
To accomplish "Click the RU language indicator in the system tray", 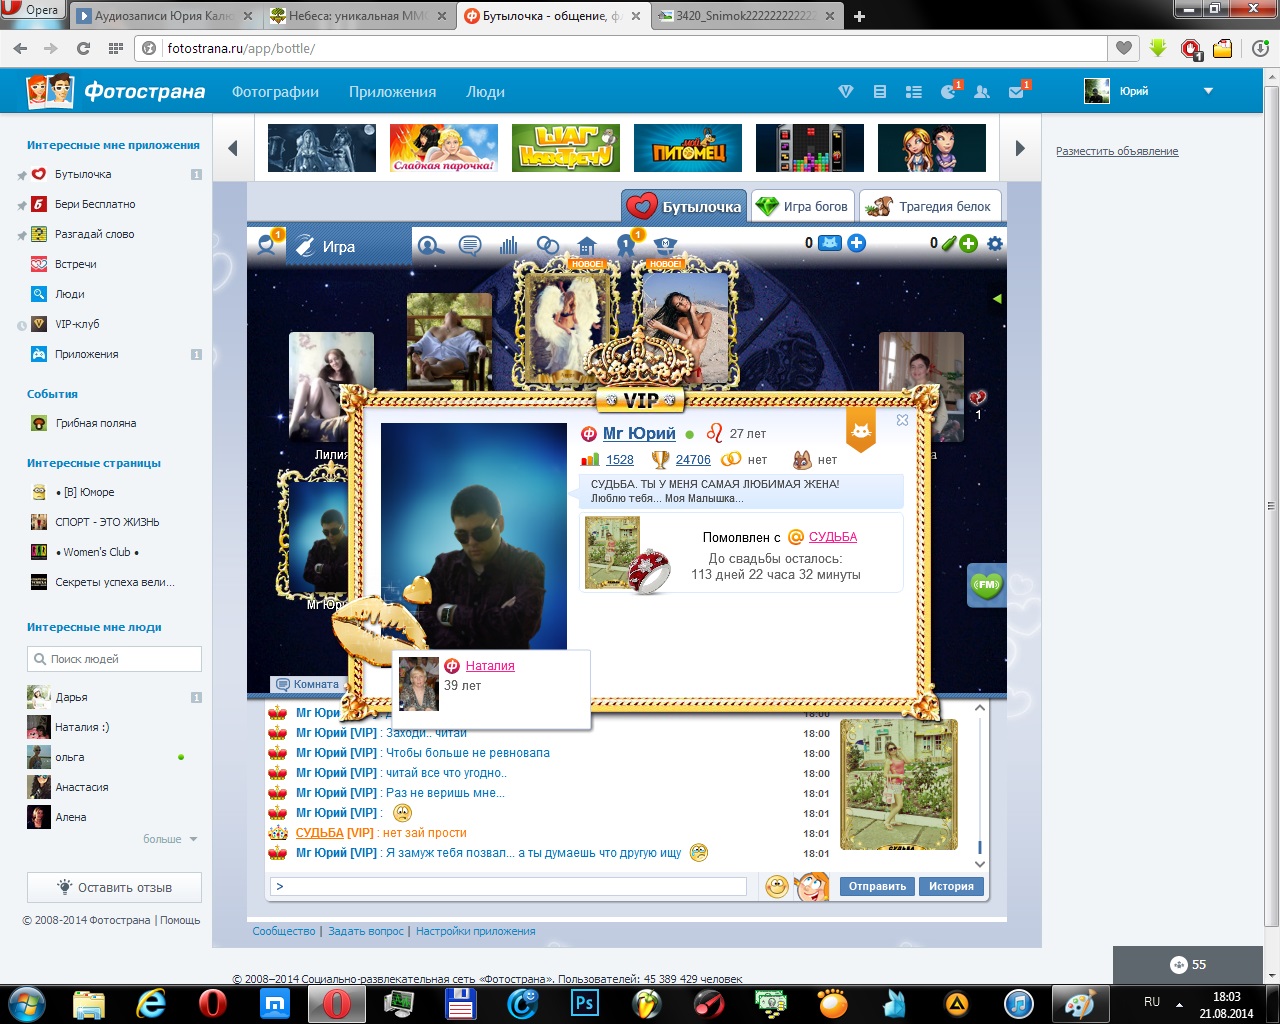I will 1152,1002.
